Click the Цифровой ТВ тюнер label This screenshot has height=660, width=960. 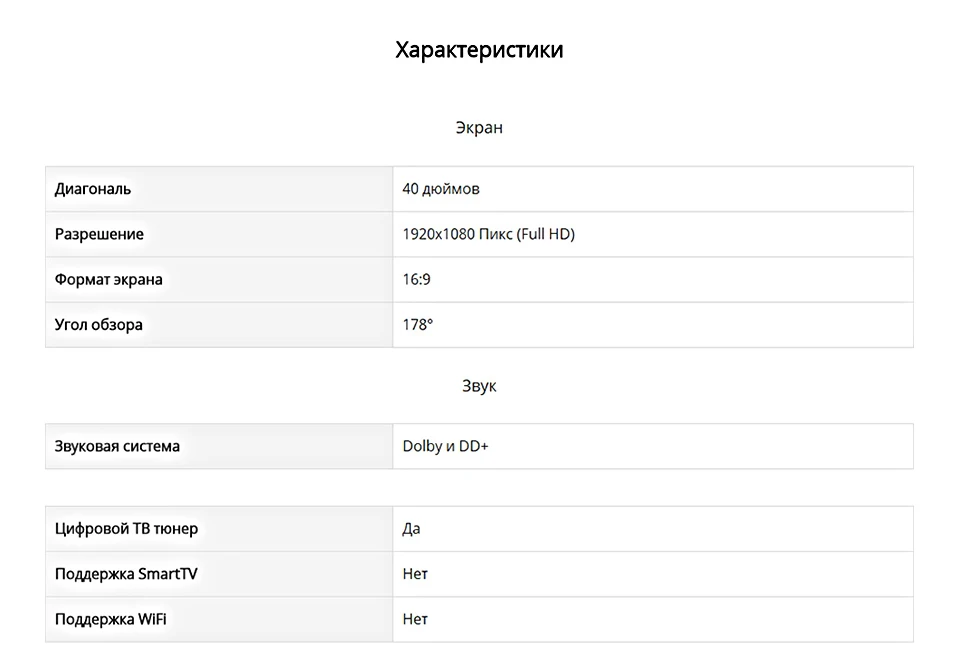coord(126,529)
